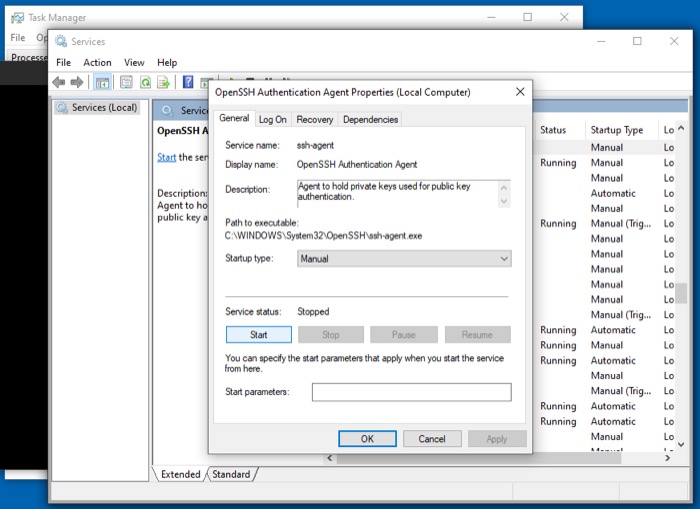The height and width of the screenshot is (509, 700).
Task: Open Properties via the Services toolbar icon
Action: 126,82
